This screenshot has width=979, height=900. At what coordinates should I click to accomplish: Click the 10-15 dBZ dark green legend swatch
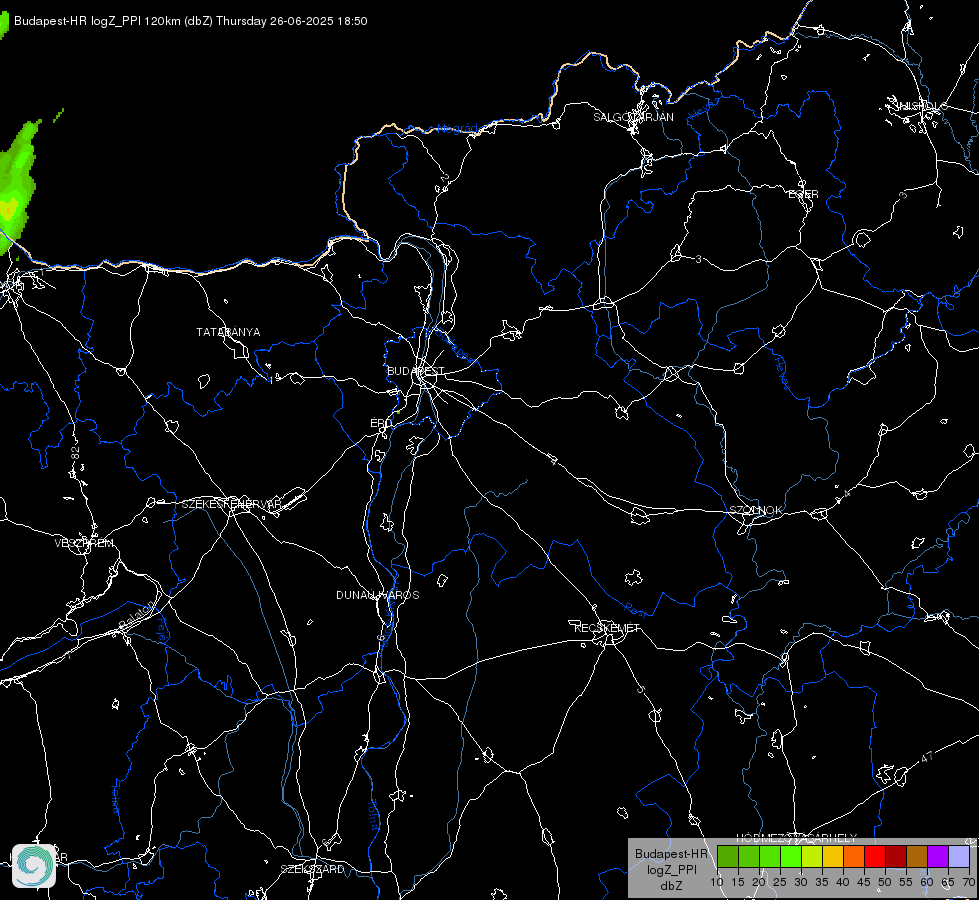click(728, 856)
